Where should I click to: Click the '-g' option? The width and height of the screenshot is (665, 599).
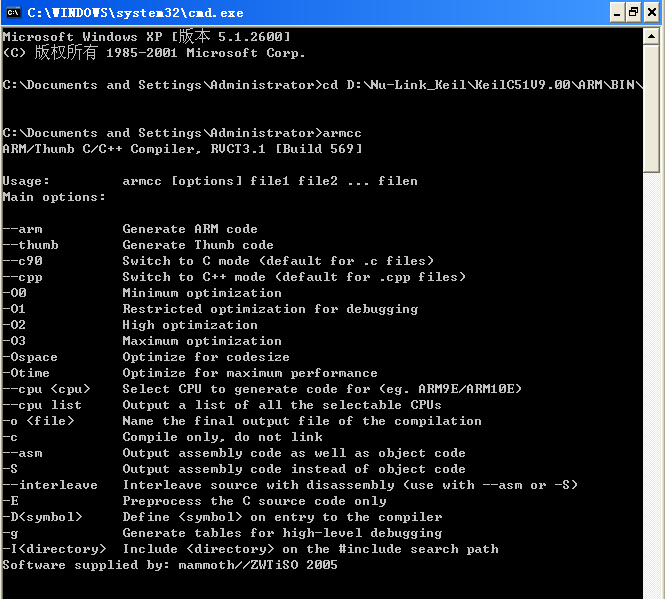coord(10,534)
